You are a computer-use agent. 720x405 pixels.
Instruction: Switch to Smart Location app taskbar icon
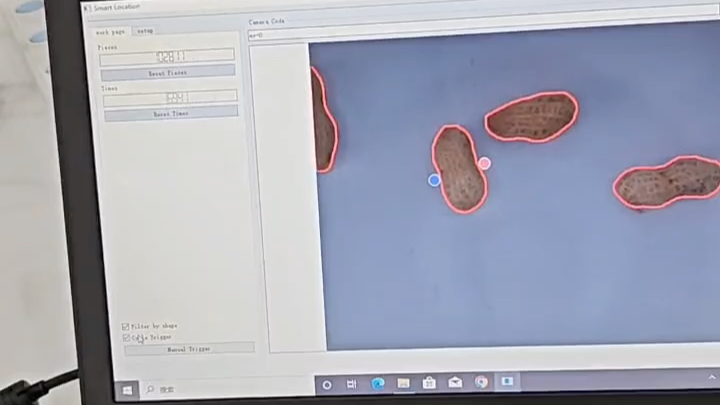coord(507,381)
